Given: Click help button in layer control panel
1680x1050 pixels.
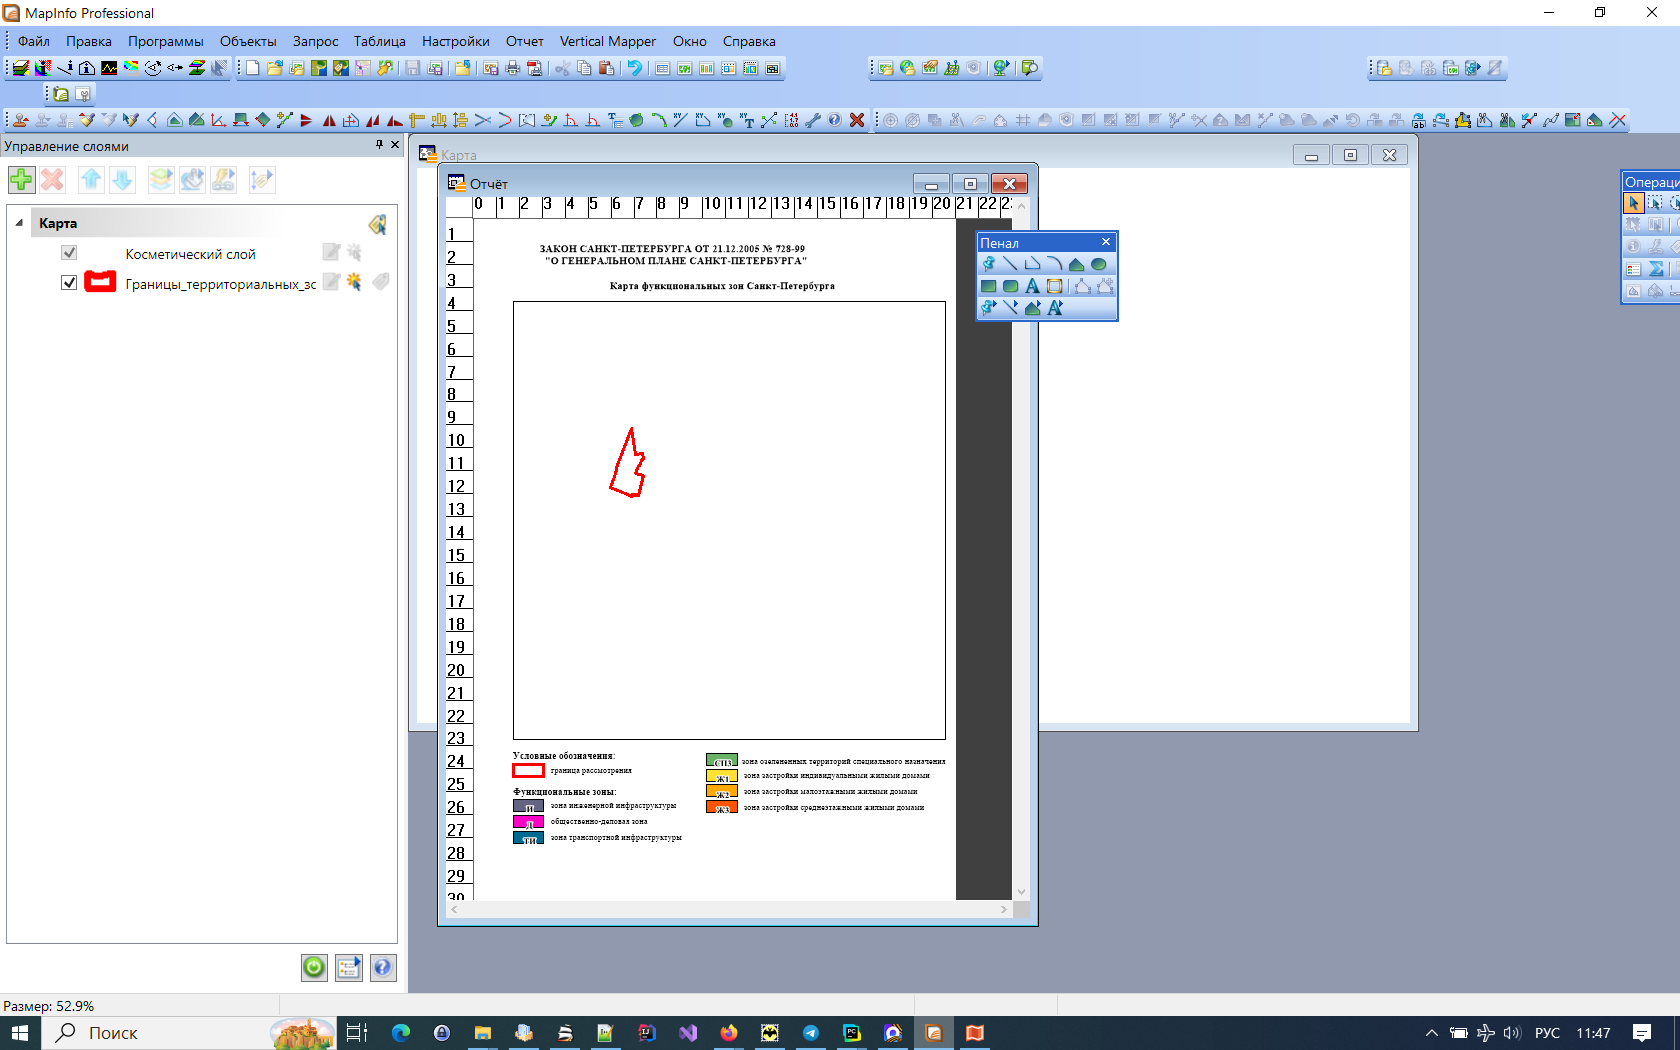Looking at the screenshot, I should [x=383, y=967].
